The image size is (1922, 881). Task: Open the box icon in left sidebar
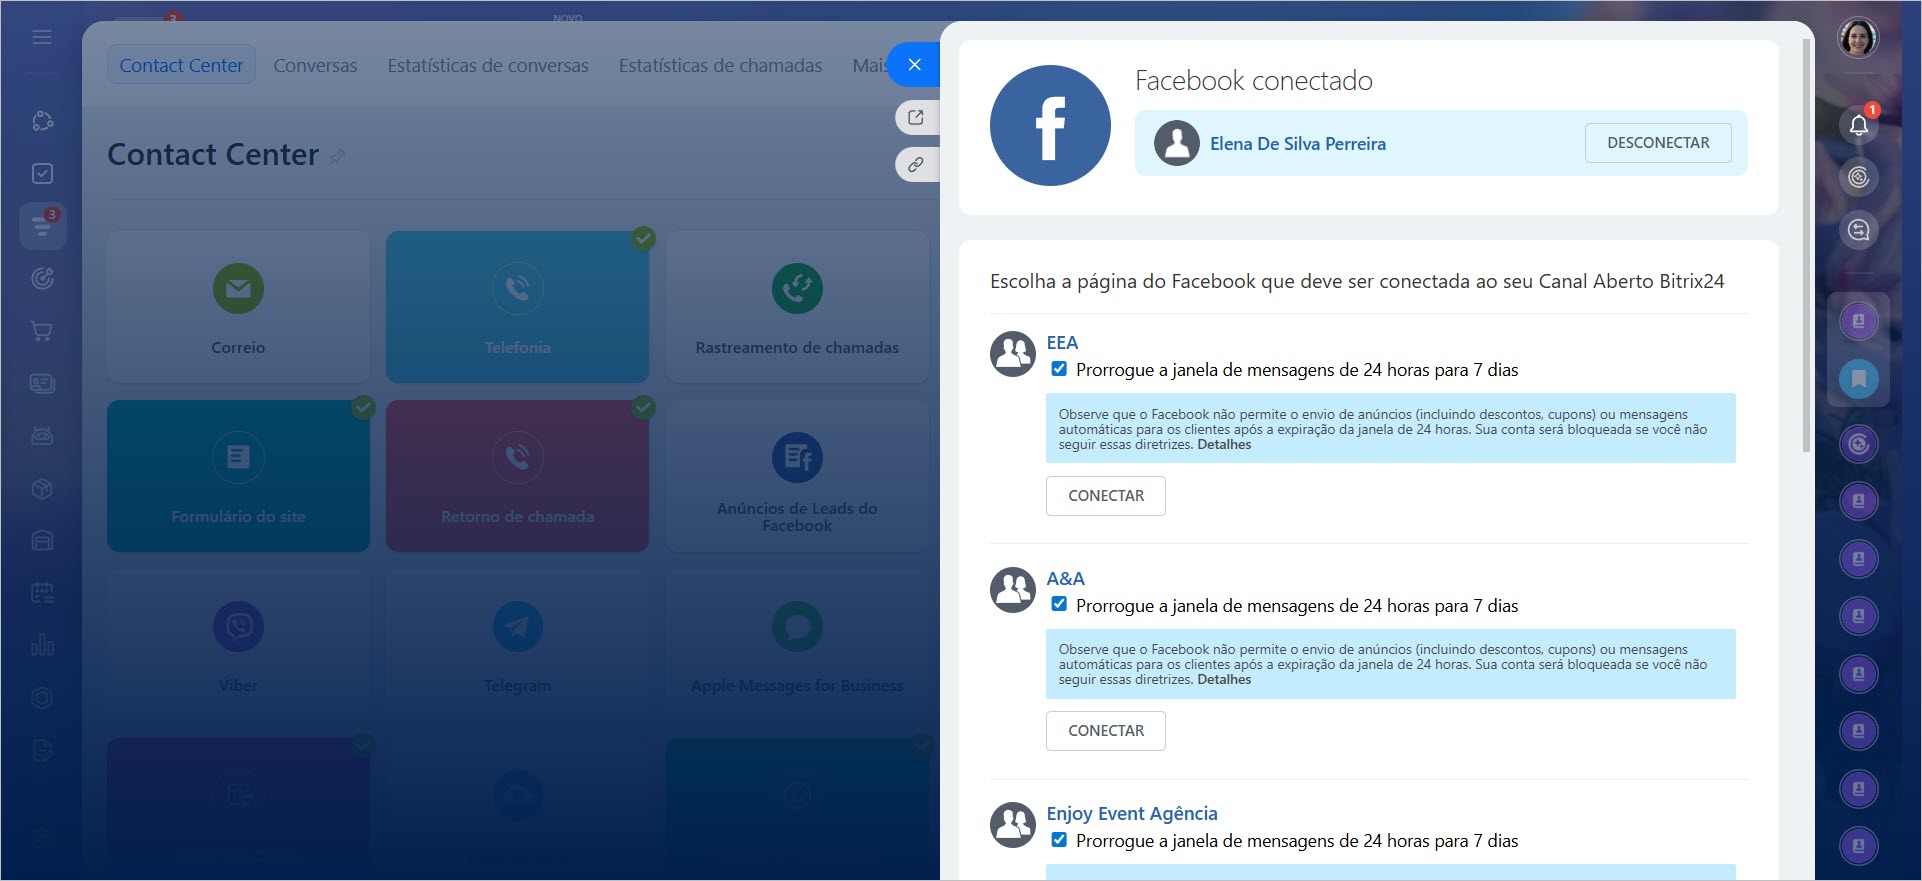pyautogui.click(x=42, y=489)
